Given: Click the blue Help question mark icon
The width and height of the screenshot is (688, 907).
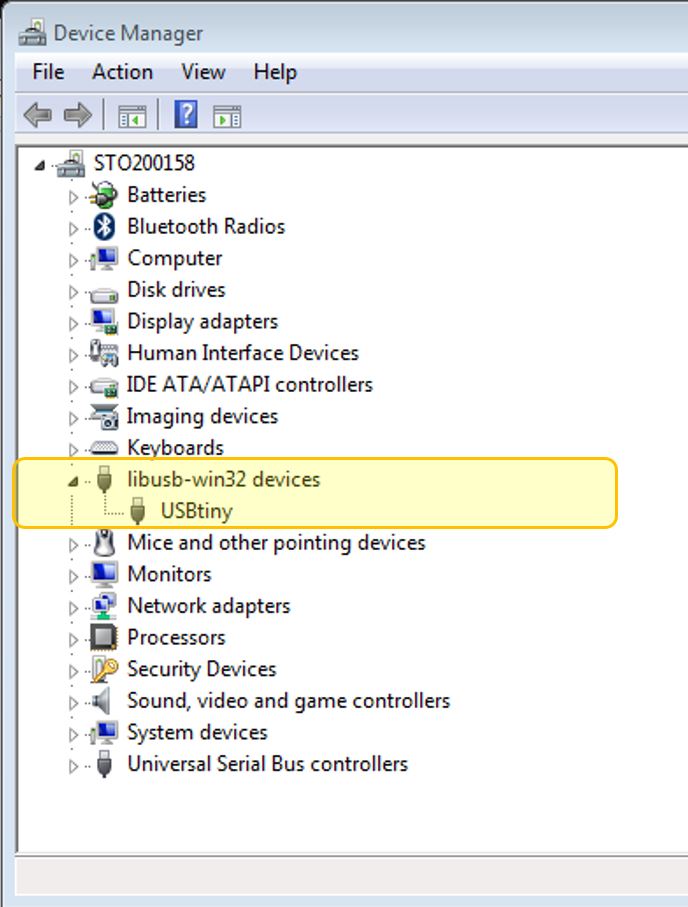Looking at the screenshot, I should tap(186, 114).
